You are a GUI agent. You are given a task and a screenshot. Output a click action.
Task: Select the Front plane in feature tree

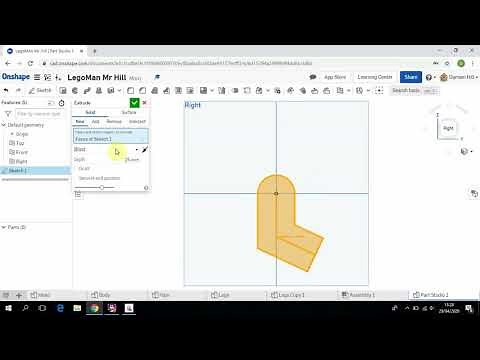point(22,152)
